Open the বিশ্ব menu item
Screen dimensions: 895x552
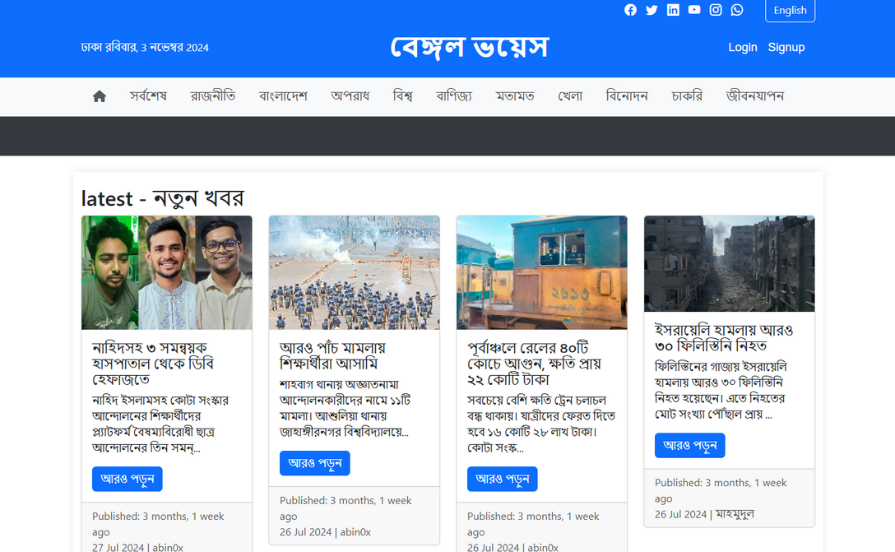pyautogui.click(x=402, y=96)
